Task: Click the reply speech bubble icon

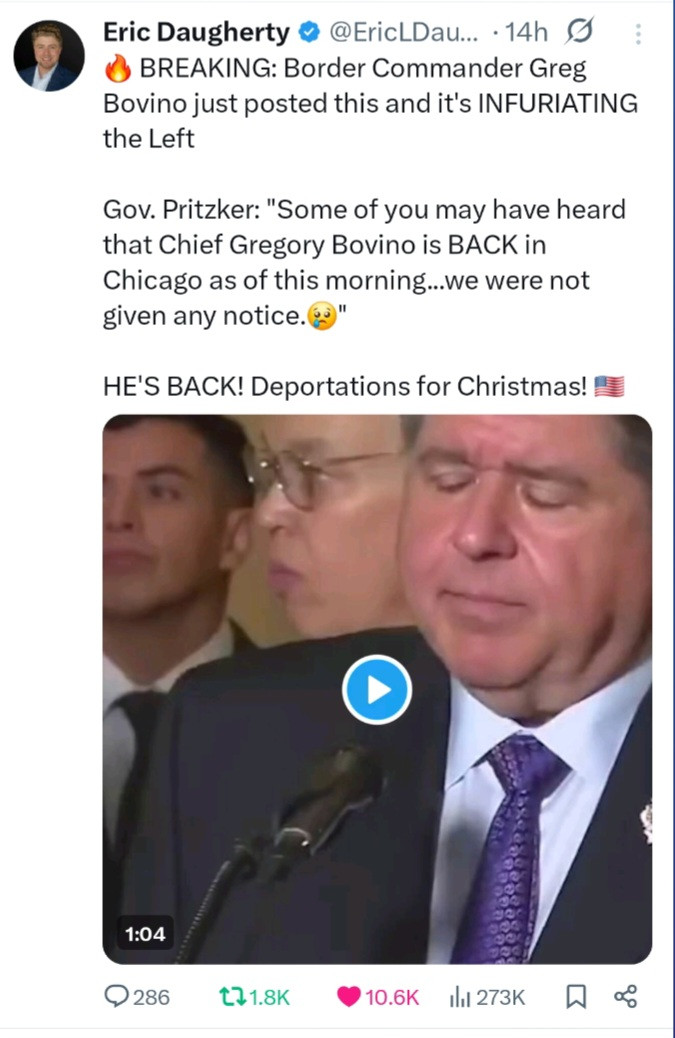Action: (117, 996)
